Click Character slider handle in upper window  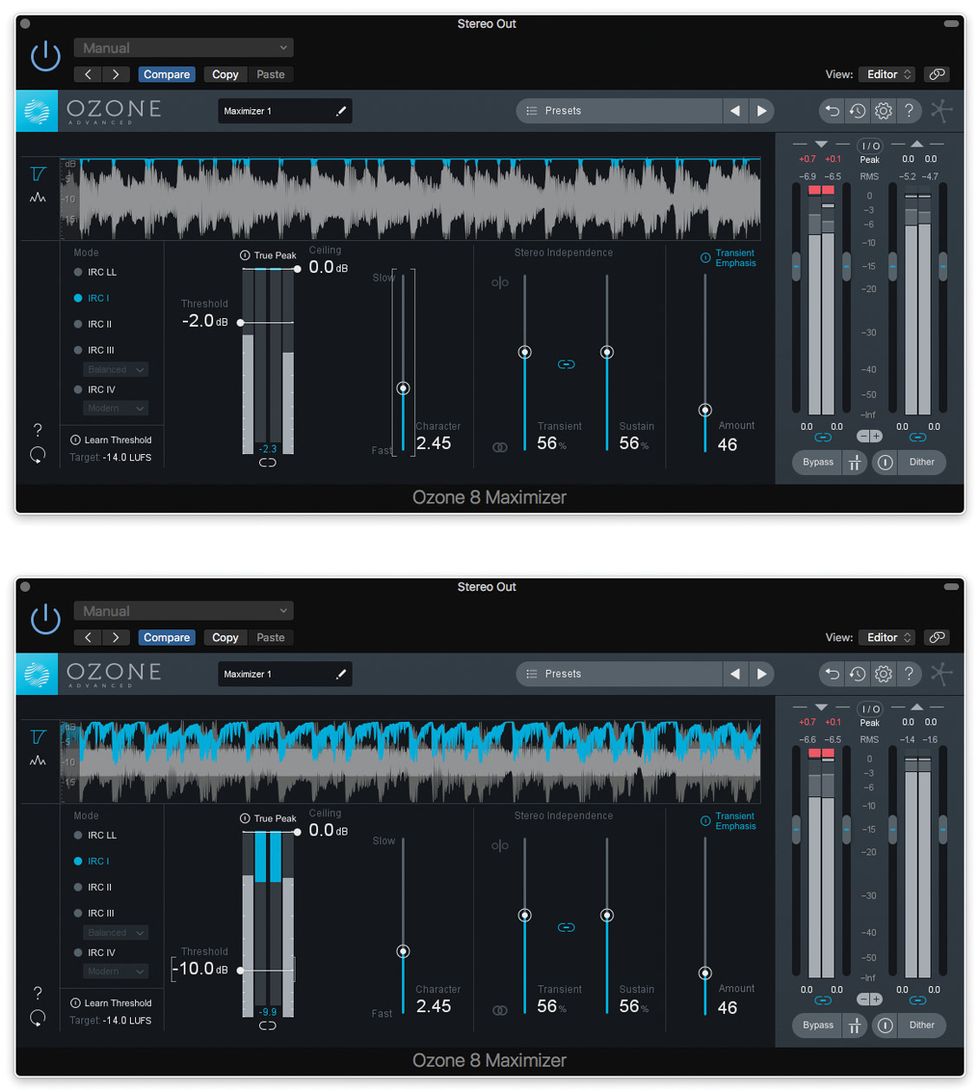click(x=403, y=388)
